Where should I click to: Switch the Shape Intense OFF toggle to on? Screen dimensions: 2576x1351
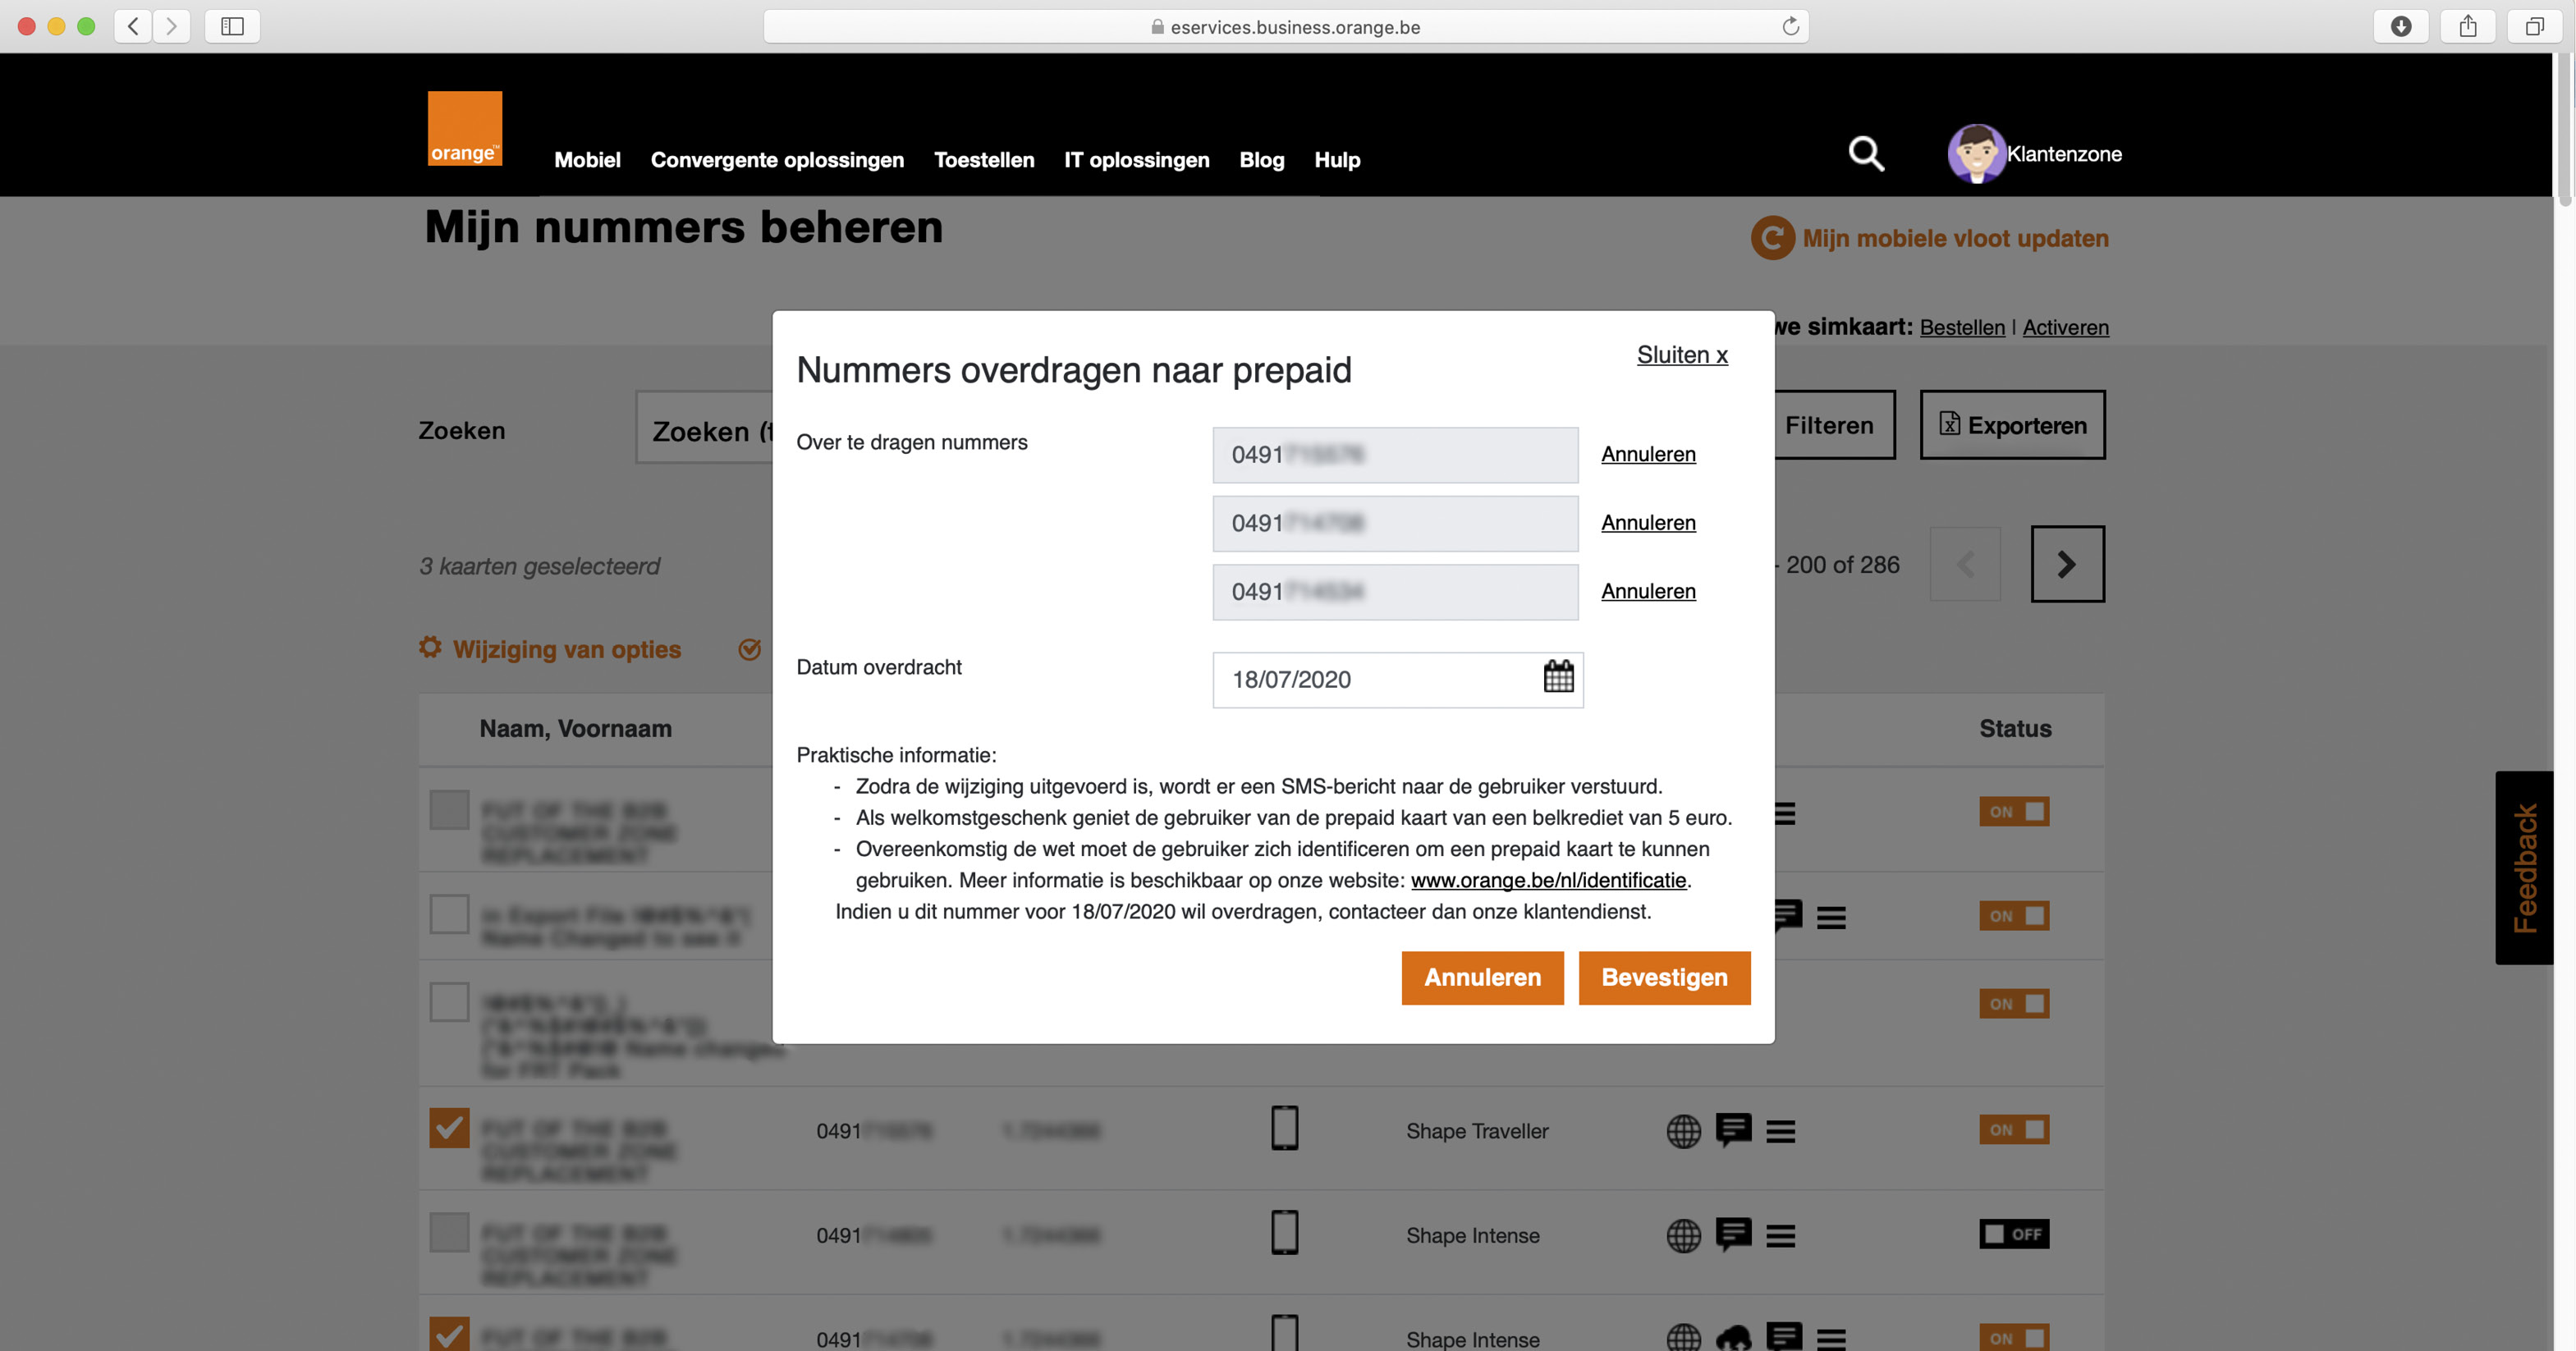click(2015, 1234)
